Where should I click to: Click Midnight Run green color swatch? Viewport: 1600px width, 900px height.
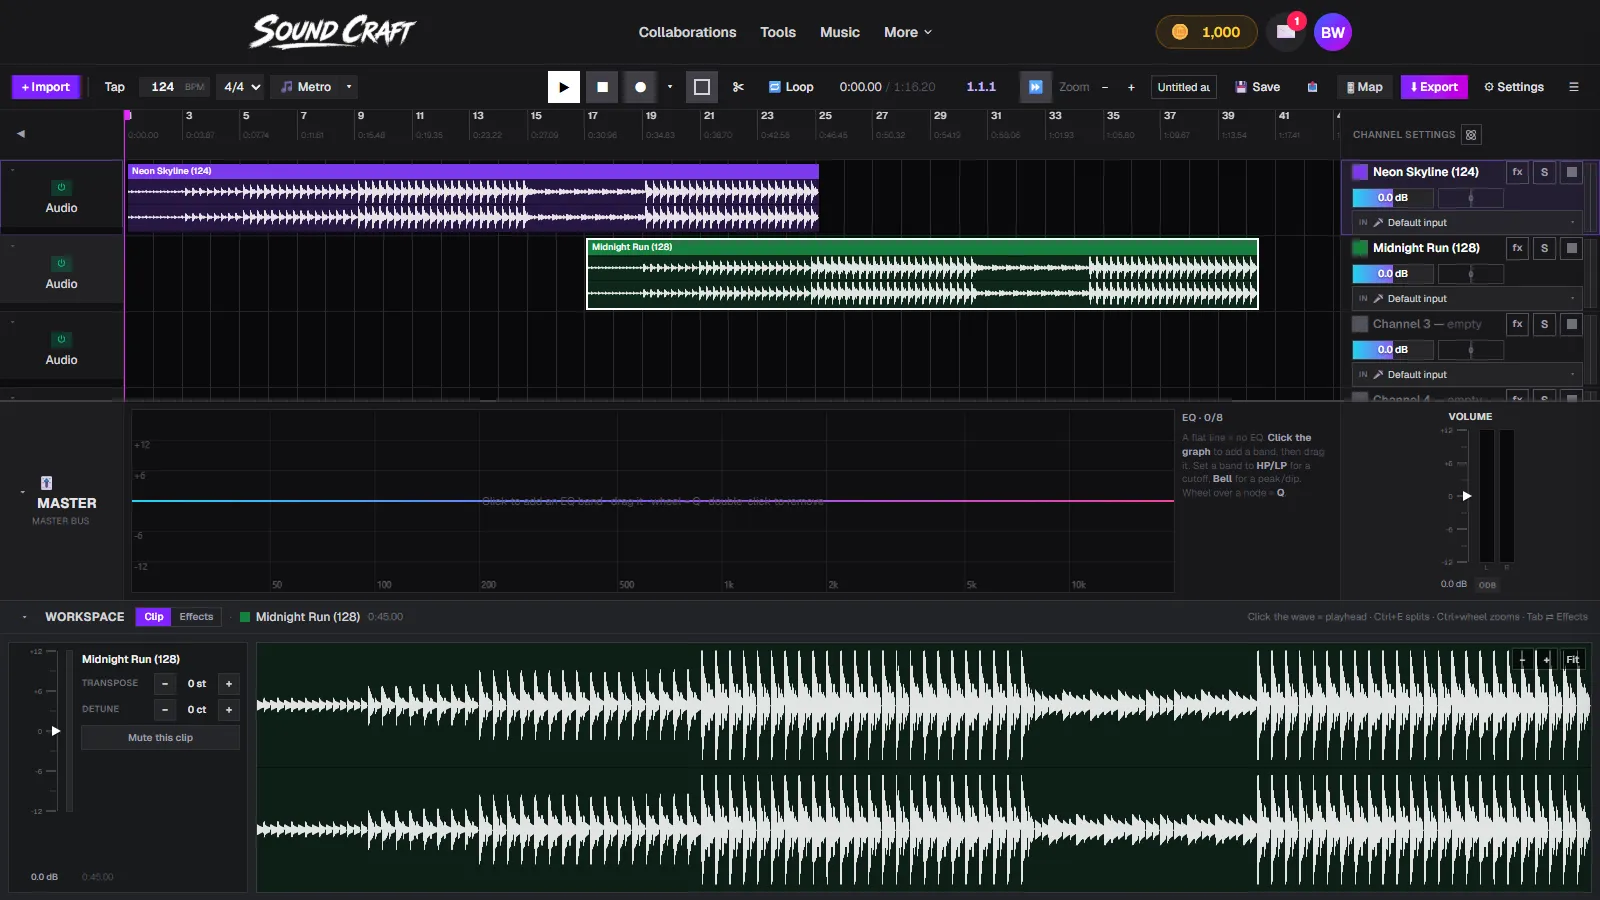point(1360,248)
